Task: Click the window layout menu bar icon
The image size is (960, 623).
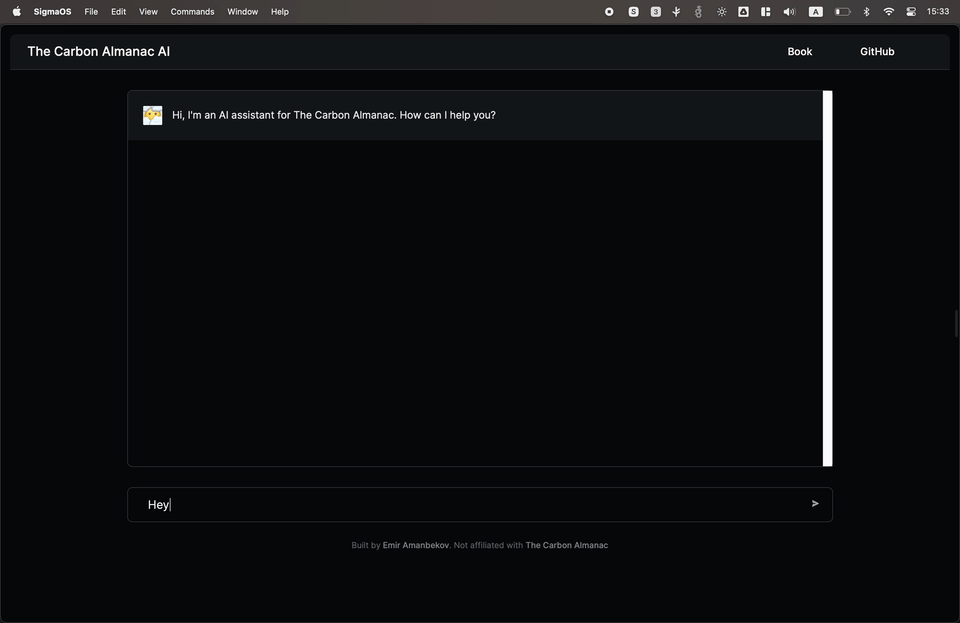Action: 765,12
